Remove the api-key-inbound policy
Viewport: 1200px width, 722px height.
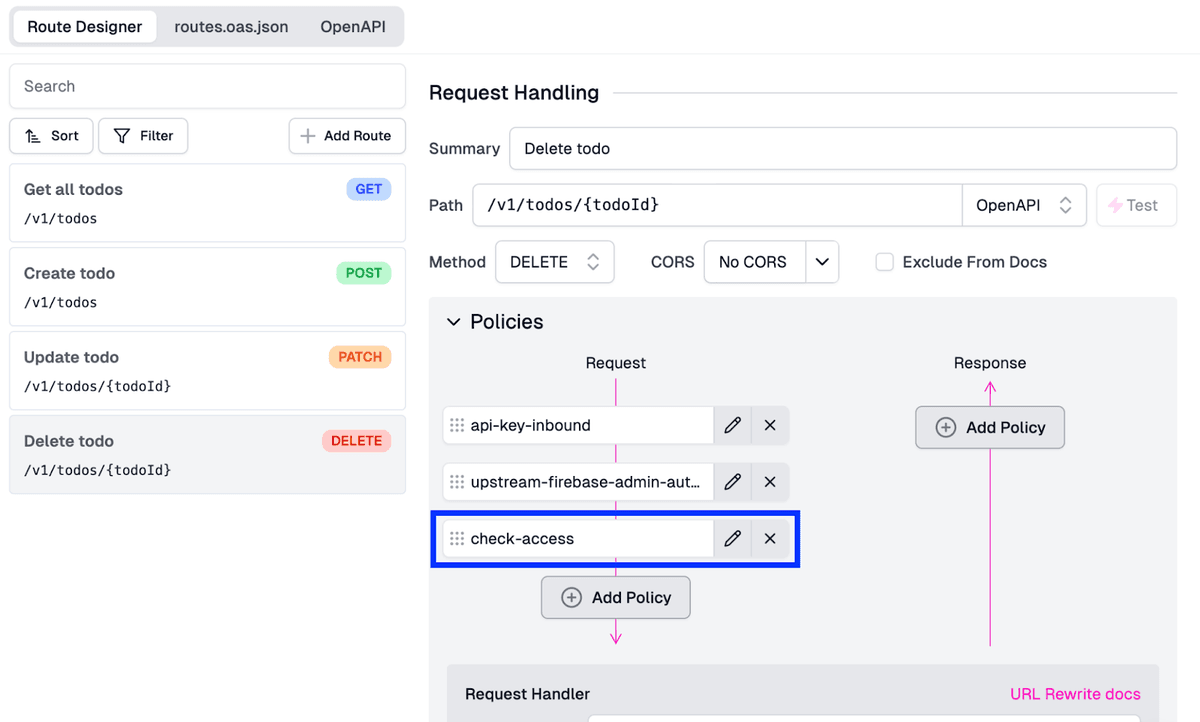coord(770,425)
